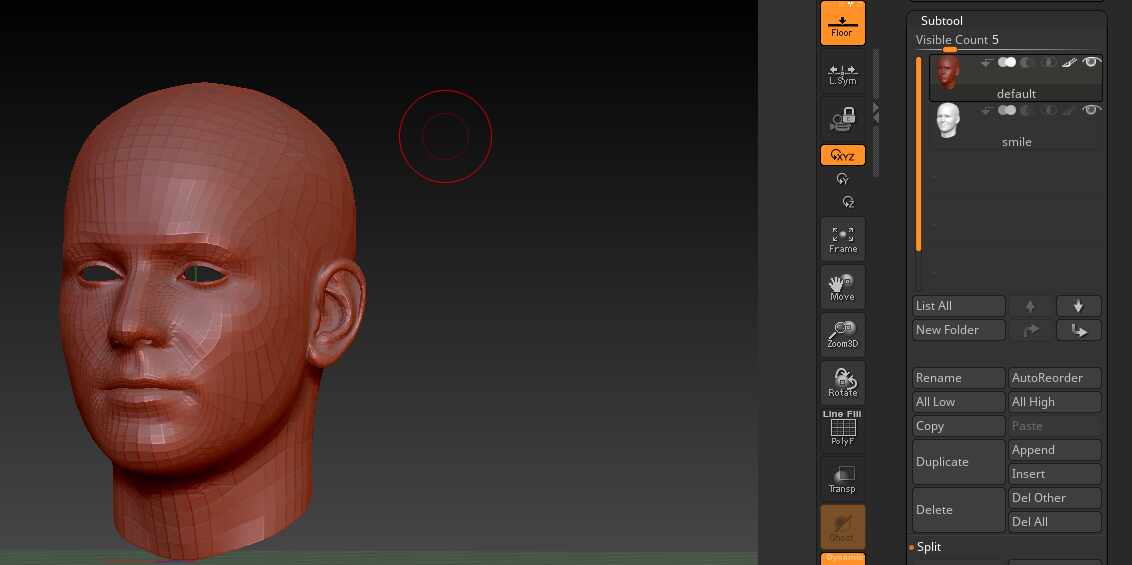
Task: Move subtool down with arrow button
Action: (1078, 306)
